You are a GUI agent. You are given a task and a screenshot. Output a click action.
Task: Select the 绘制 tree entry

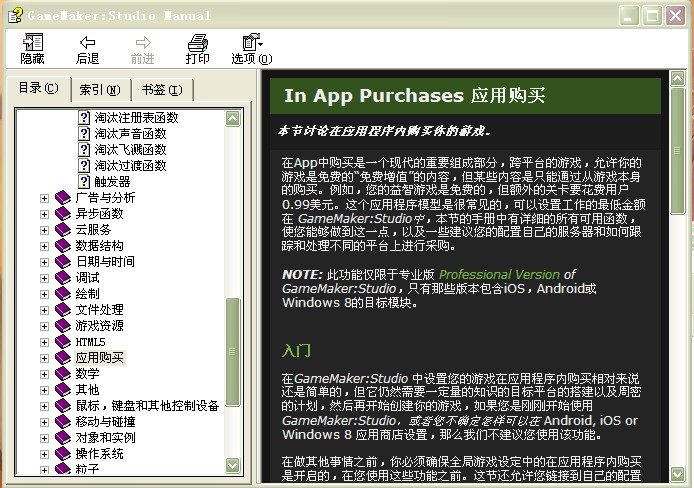pyautogui.click(x=88, y=294)
